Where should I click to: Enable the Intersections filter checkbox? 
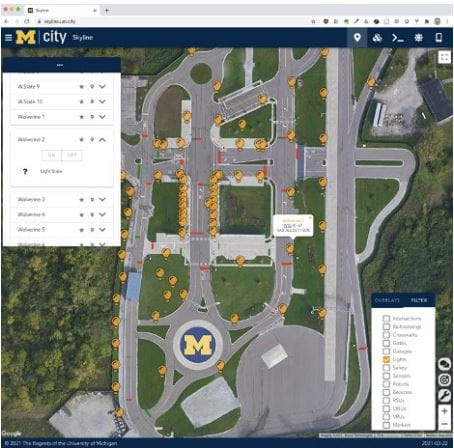click(x=386, y=318)
